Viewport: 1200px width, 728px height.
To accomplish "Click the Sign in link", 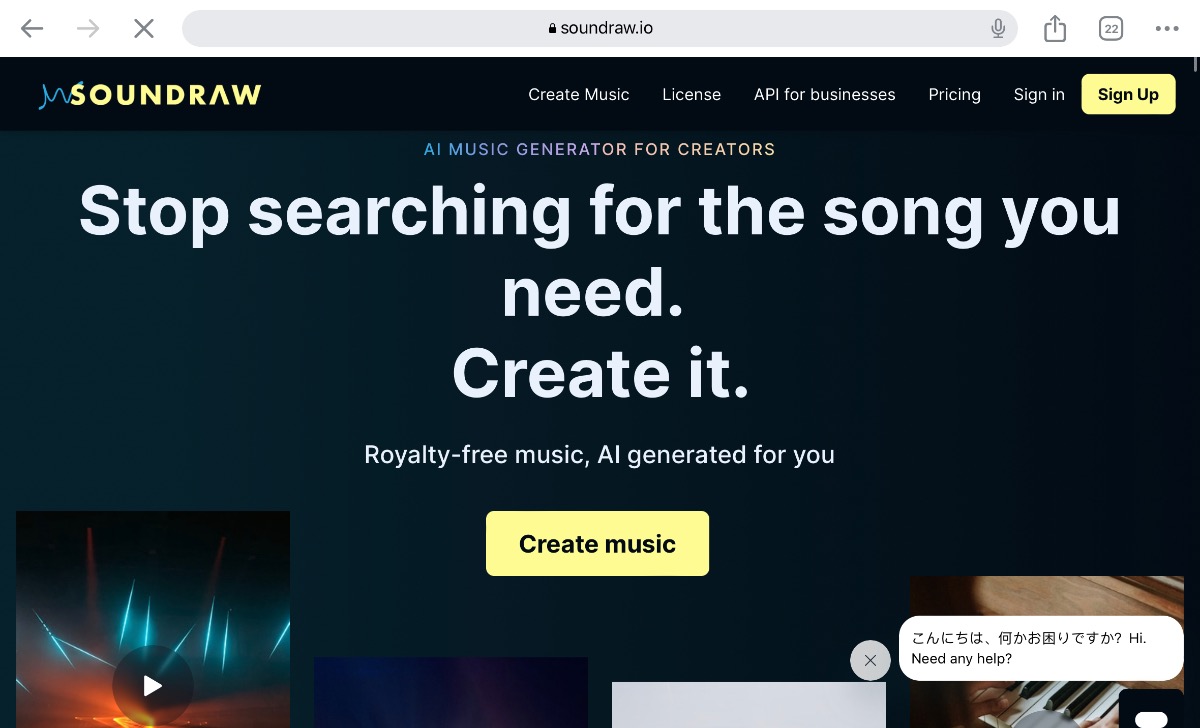I will [x=1039, y=94].
